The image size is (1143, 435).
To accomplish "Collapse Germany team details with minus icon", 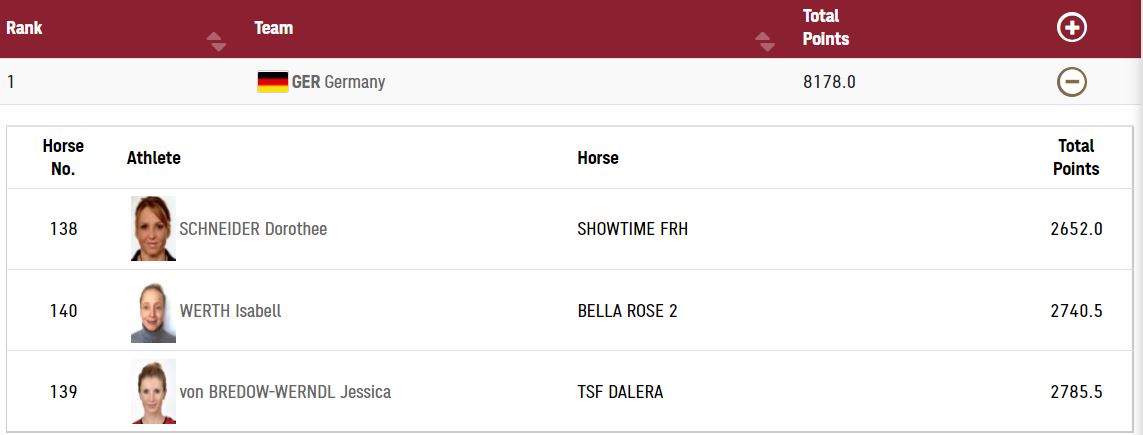I will [1072, 82].
